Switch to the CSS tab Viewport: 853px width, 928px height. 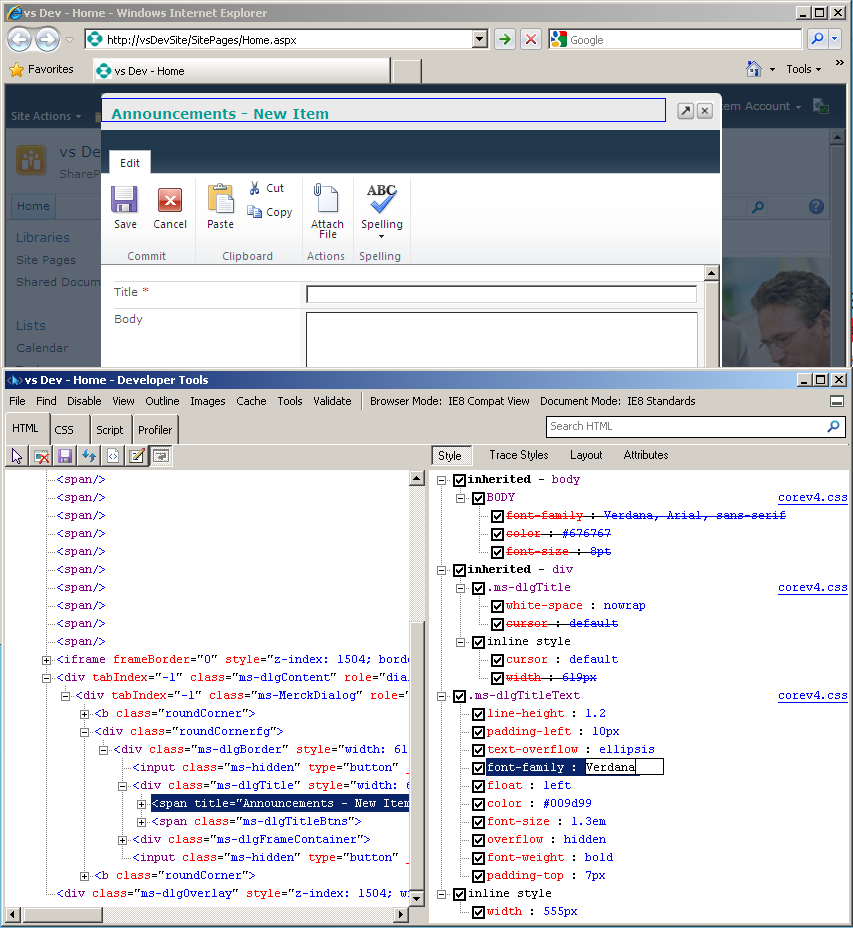[64, 430]
